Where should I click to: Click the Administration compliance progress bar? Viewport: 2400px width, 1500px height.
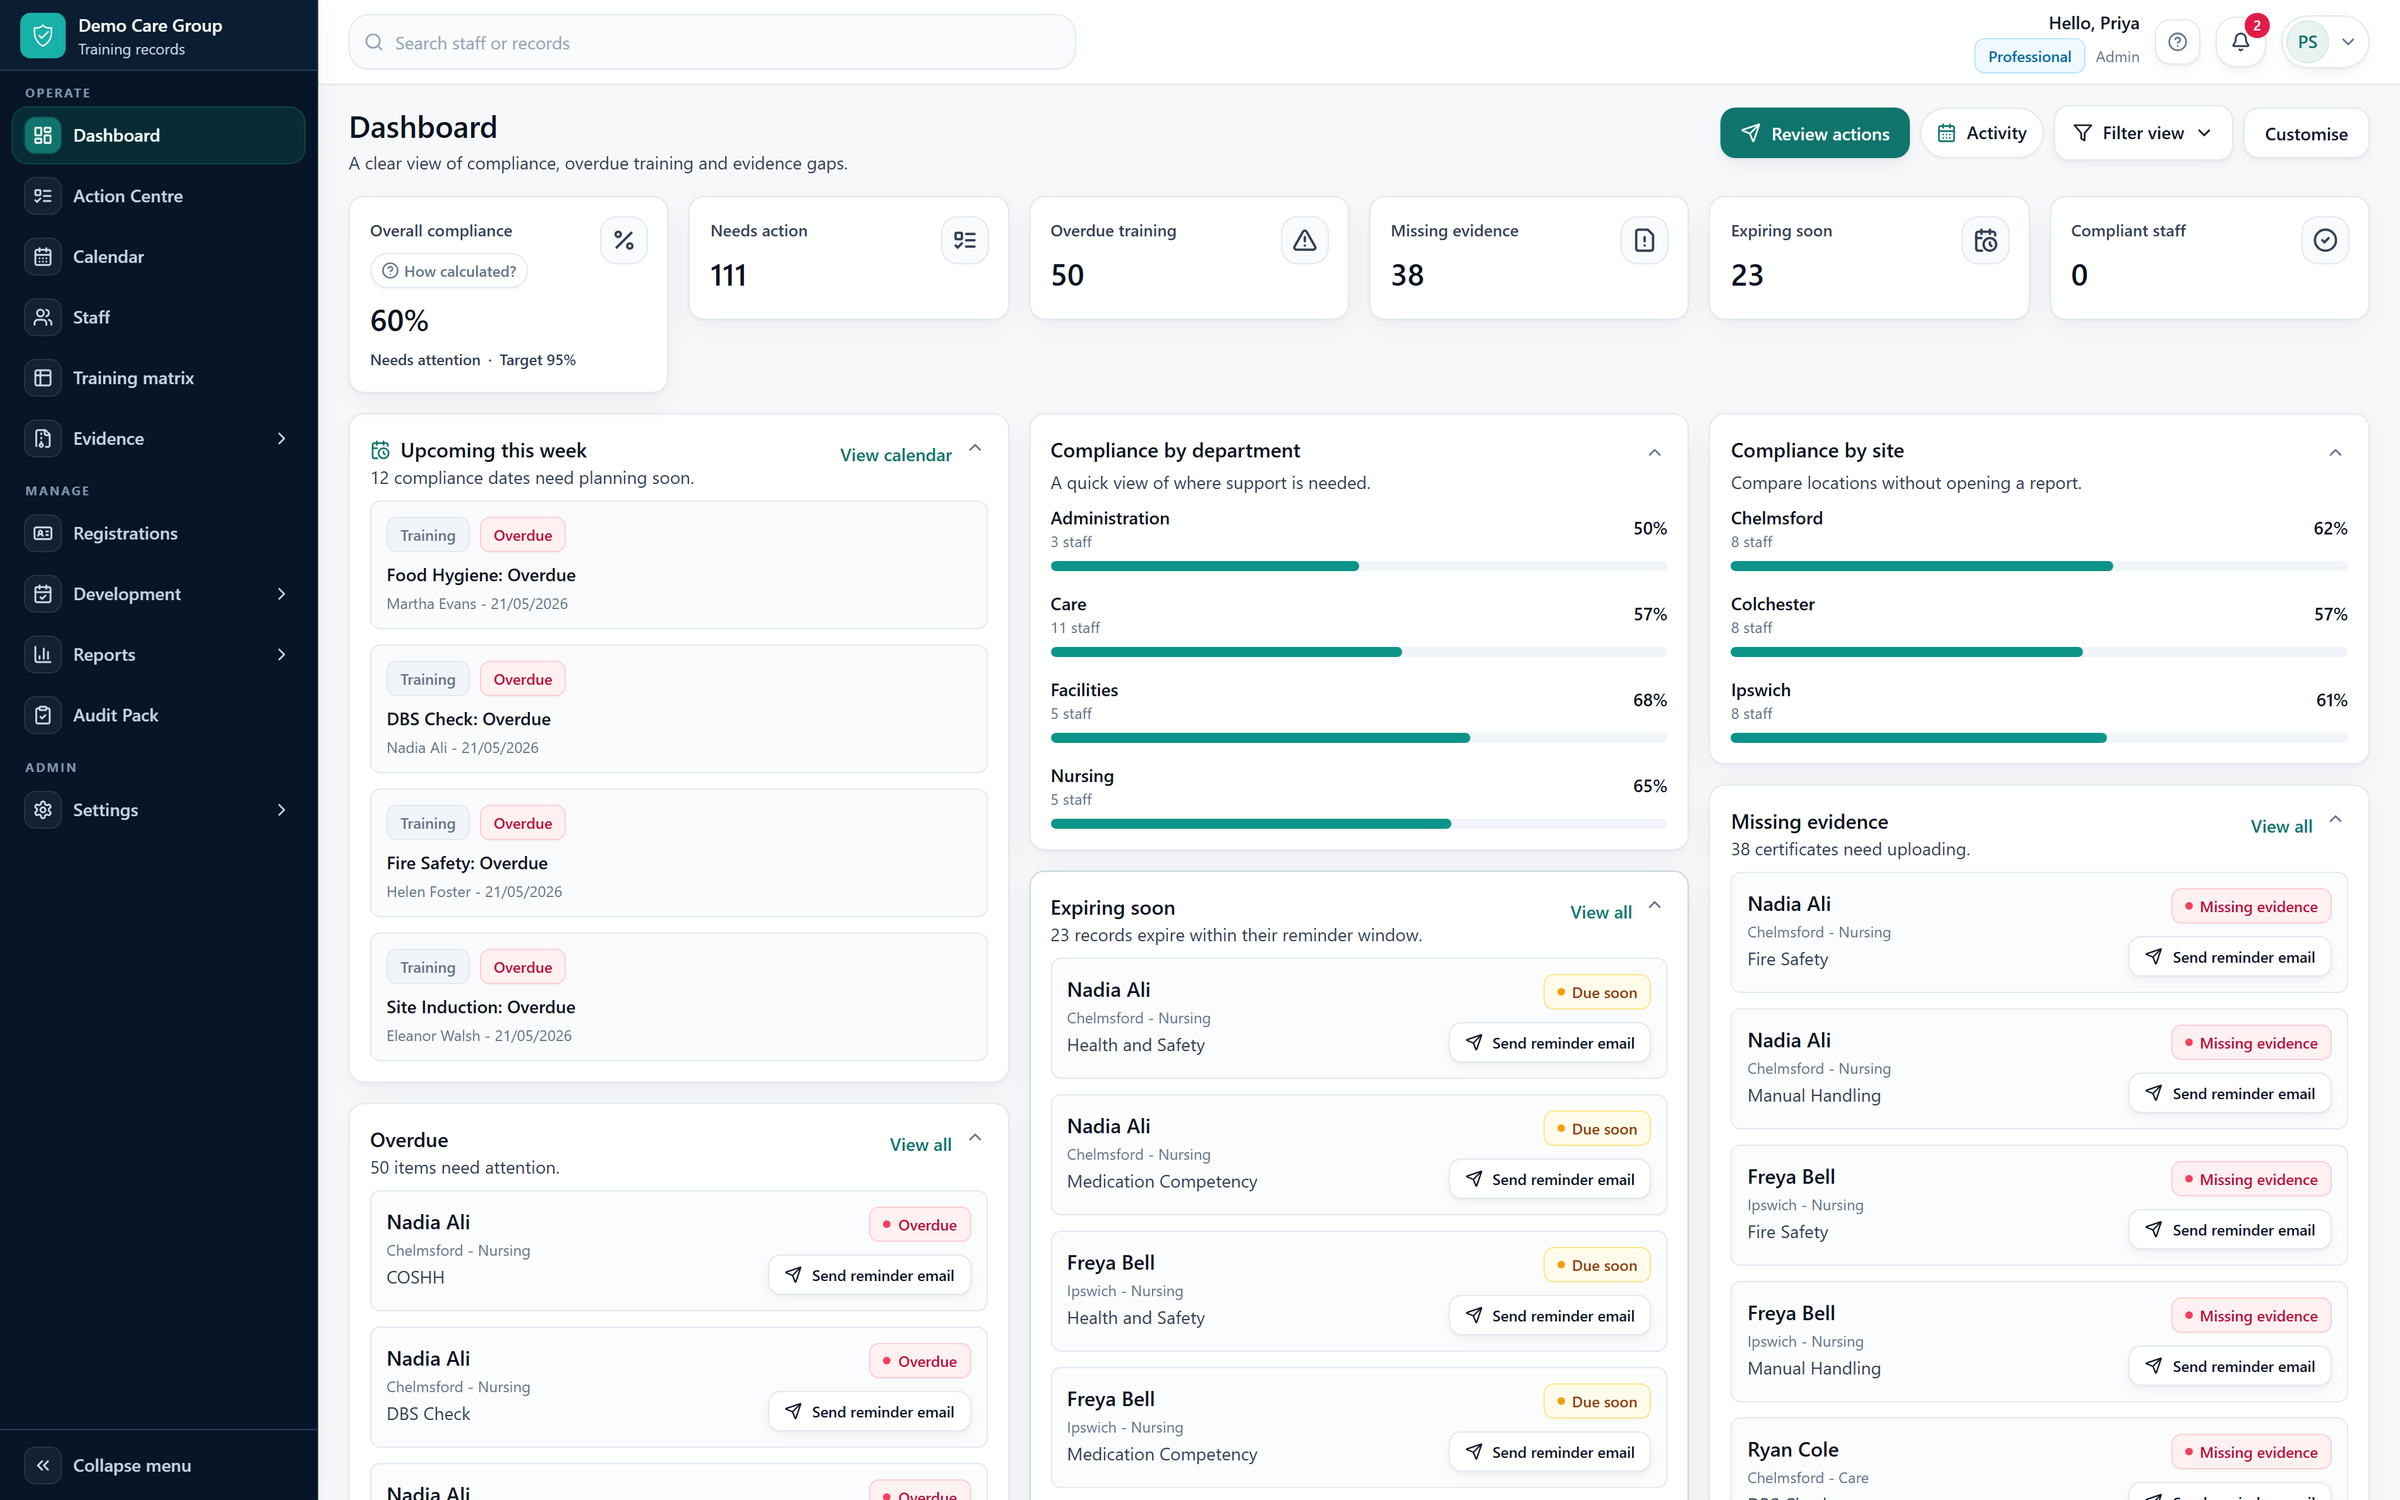pyautogui.click(x=1358, y=566)
